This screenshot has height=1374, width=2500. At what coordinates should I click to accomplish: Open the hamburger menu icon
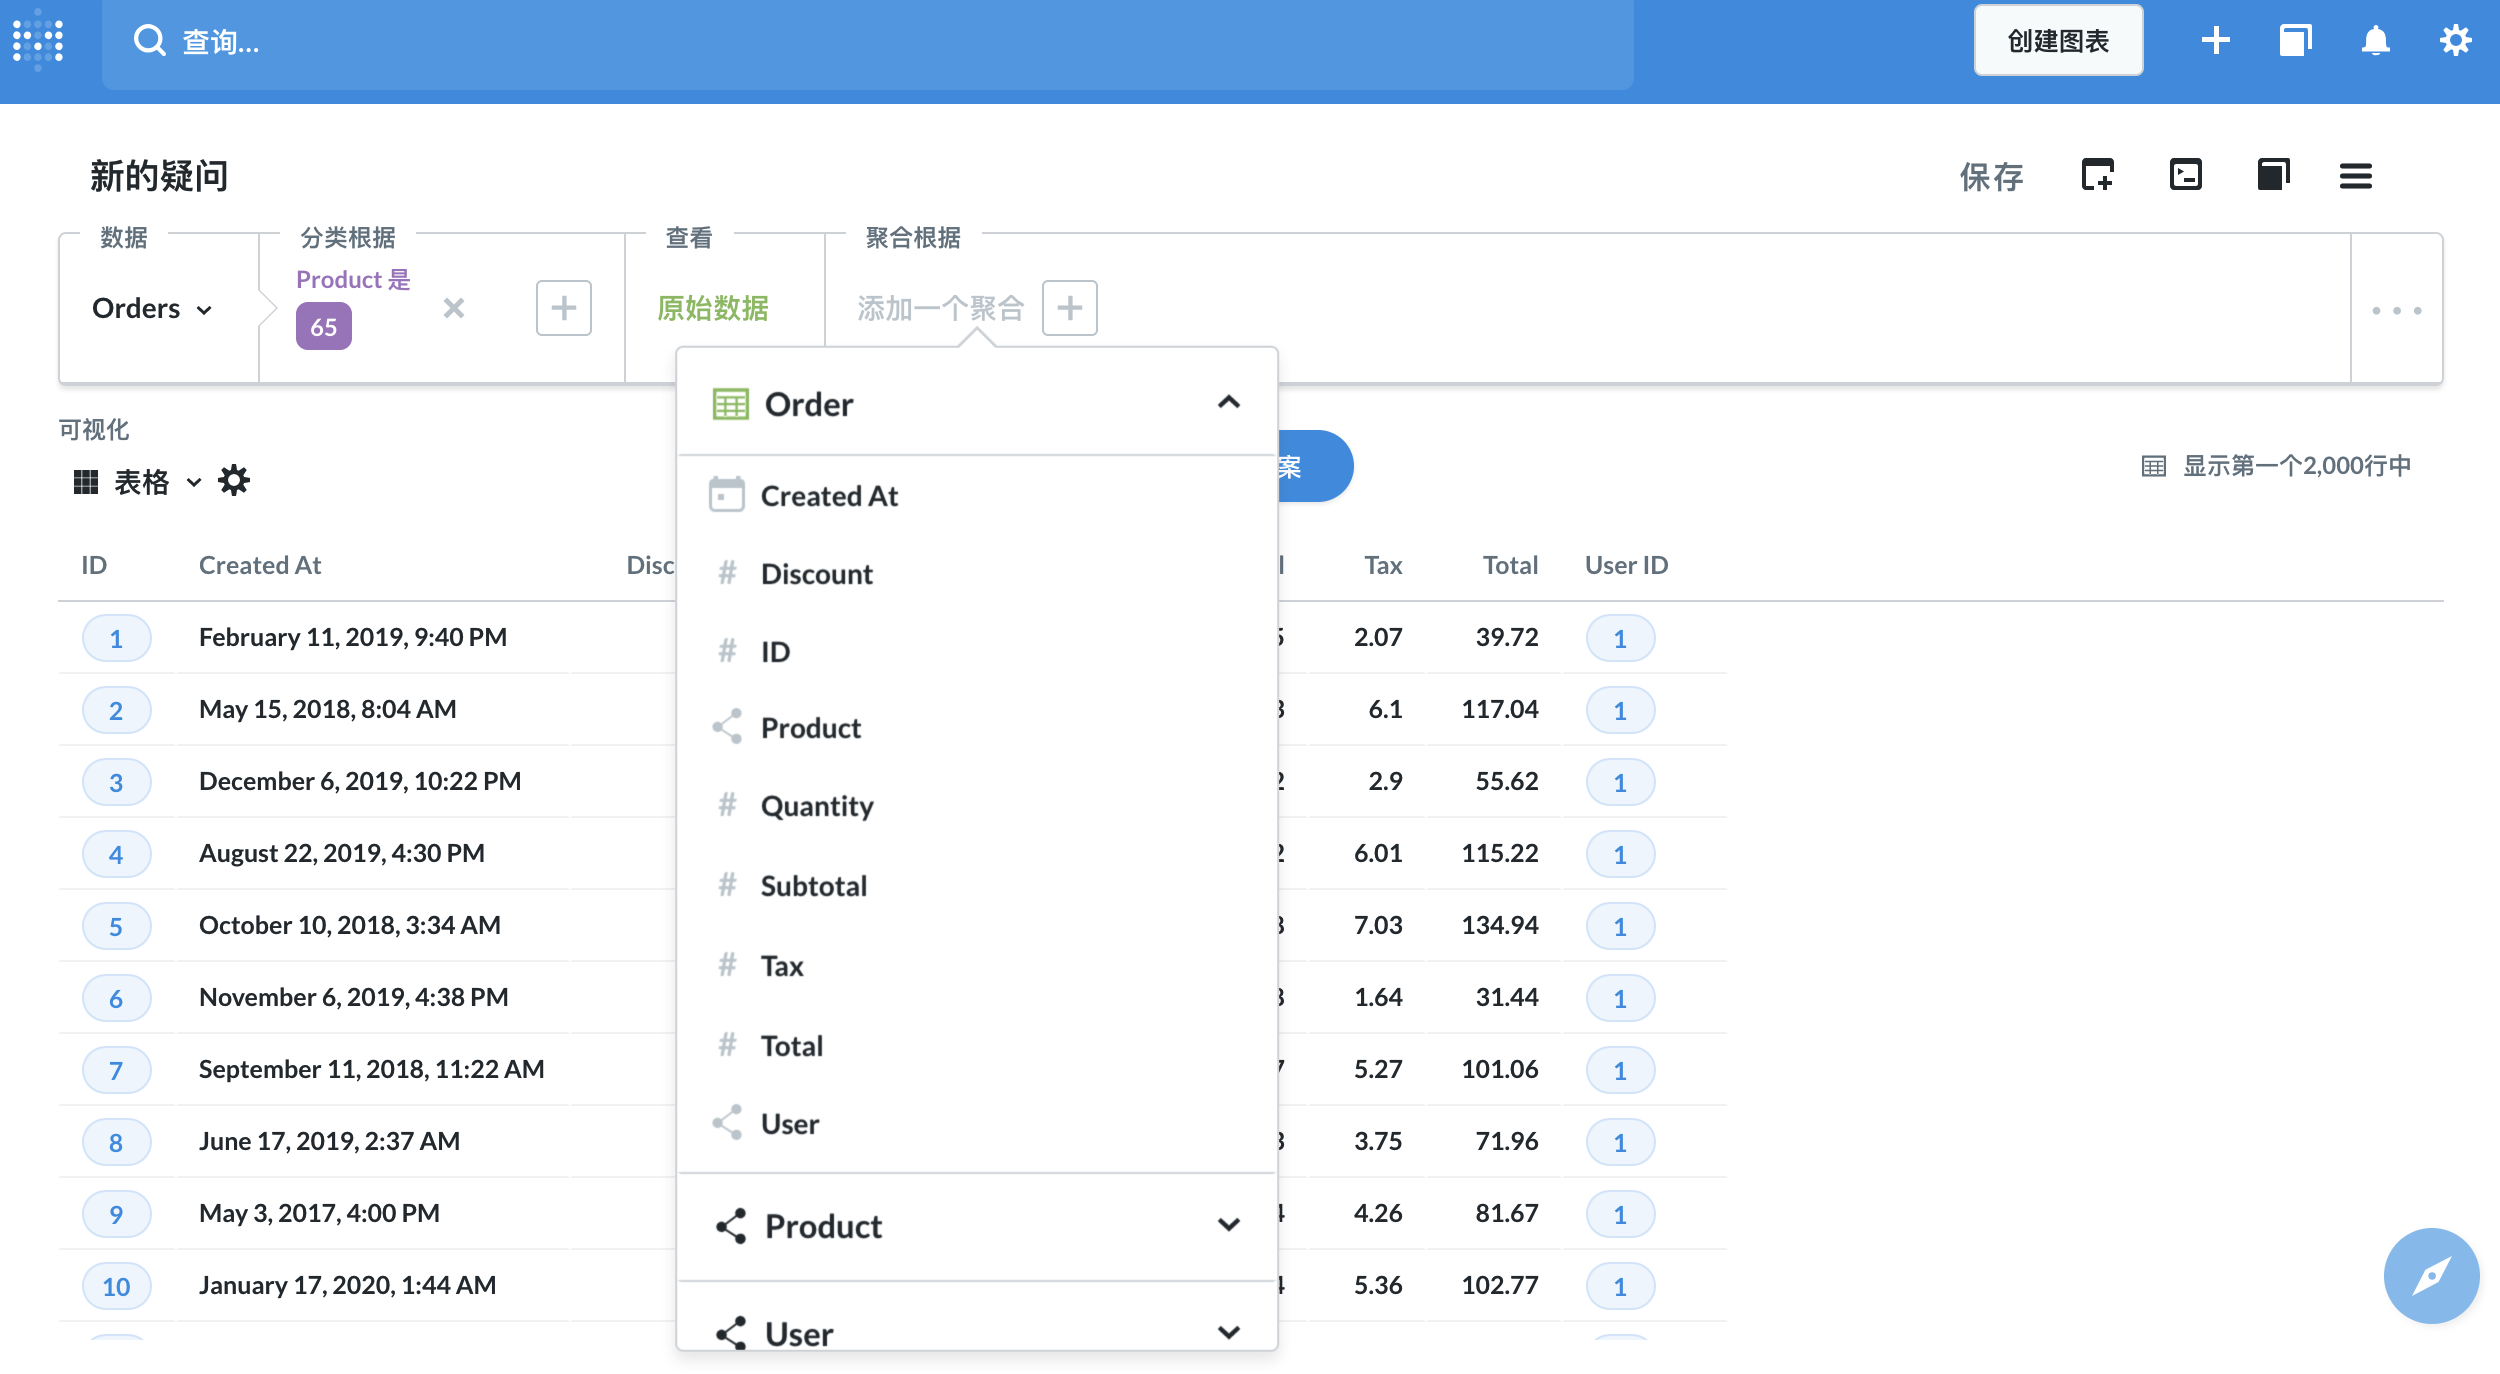2355,176
